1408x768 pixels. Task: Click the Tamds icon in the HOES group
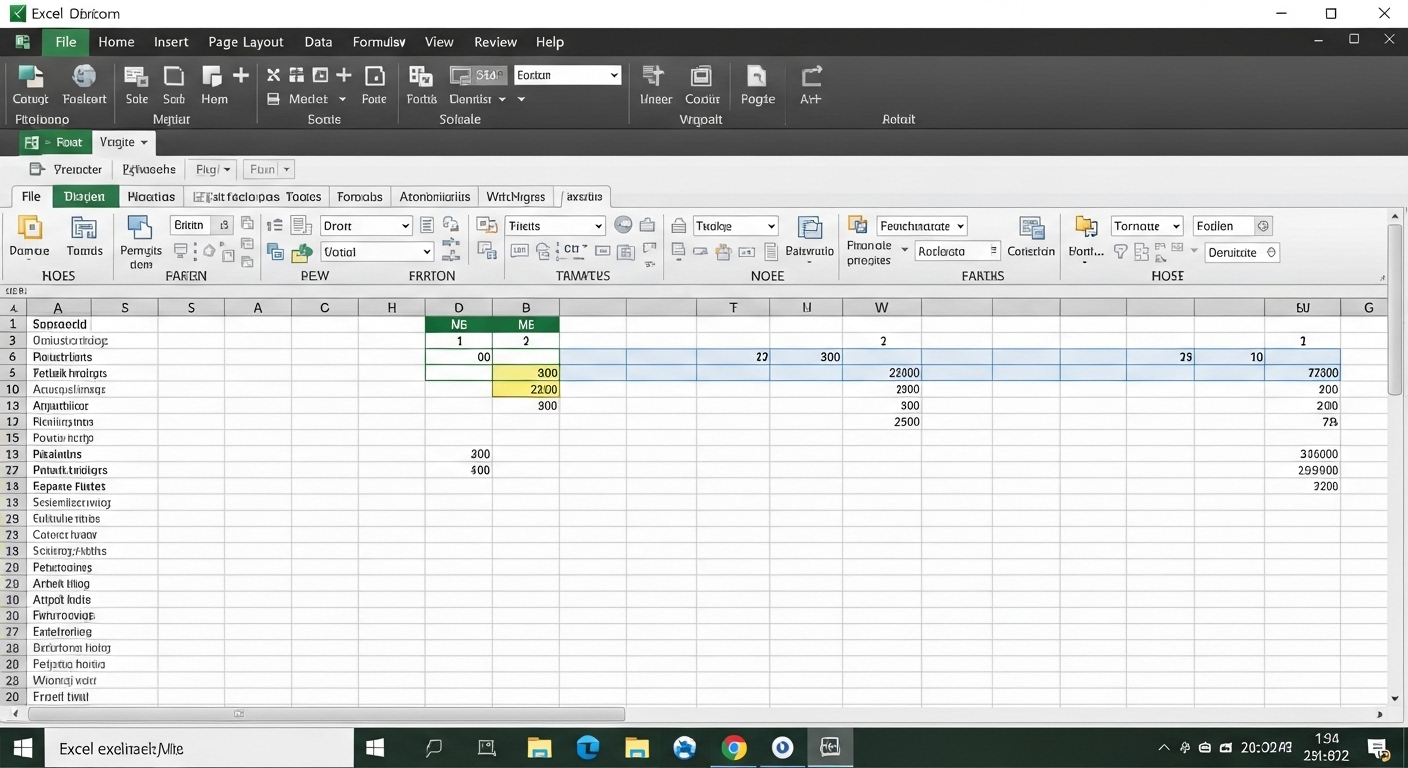click(84, 238)
